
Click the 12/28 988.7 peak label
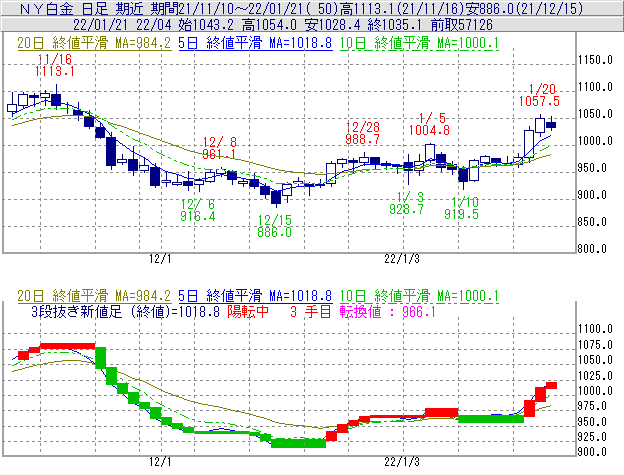pos(363,133)
